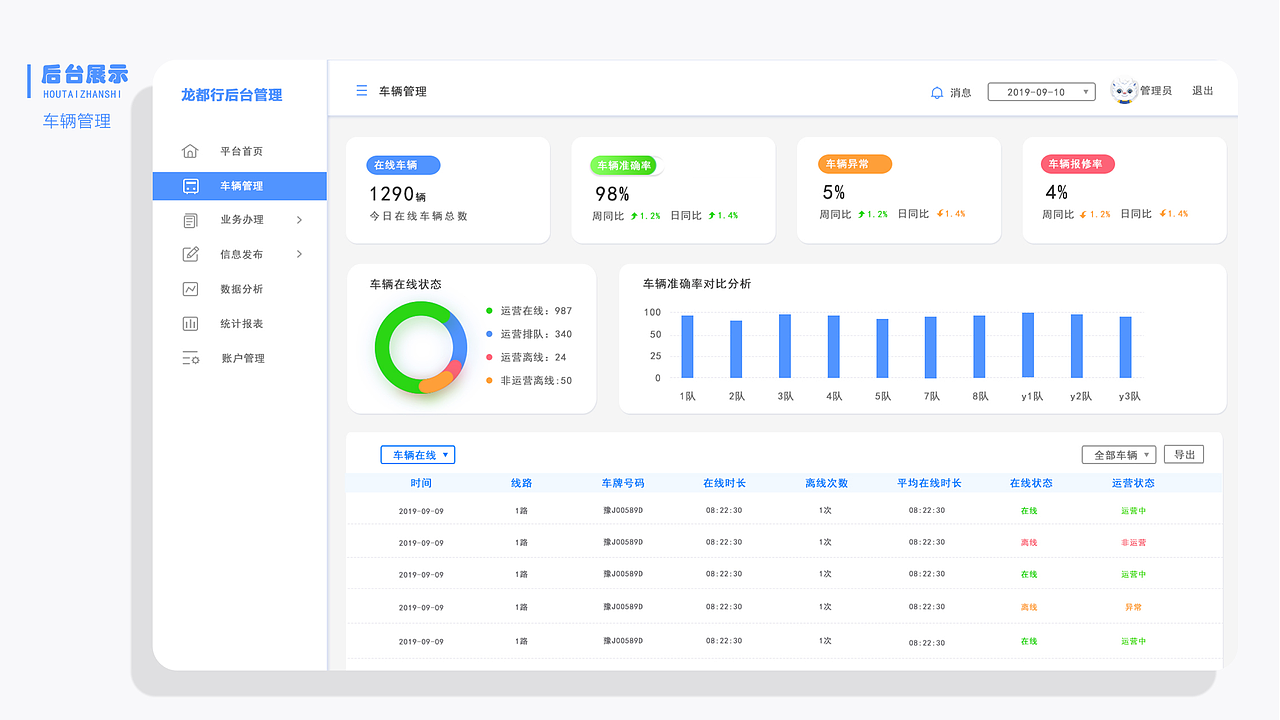Click the 运营状态 column header
The height and width of the screenshot is (720, 1280).
[1133, 483]
